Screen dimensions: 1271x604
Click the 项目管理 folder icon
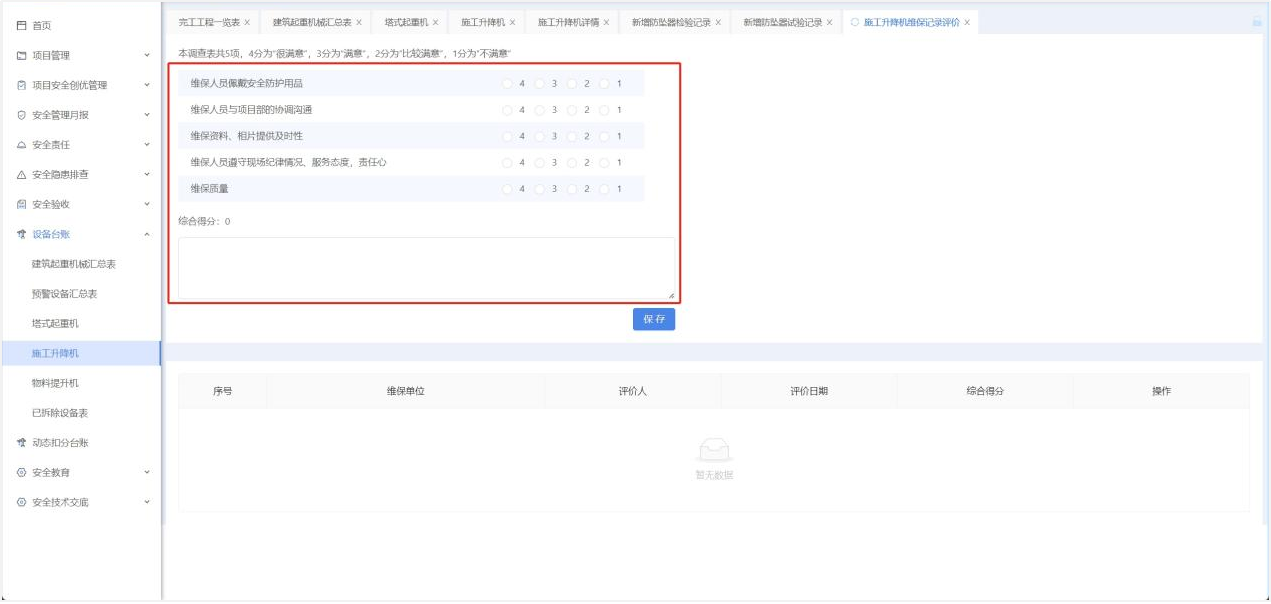coord(22,56)
